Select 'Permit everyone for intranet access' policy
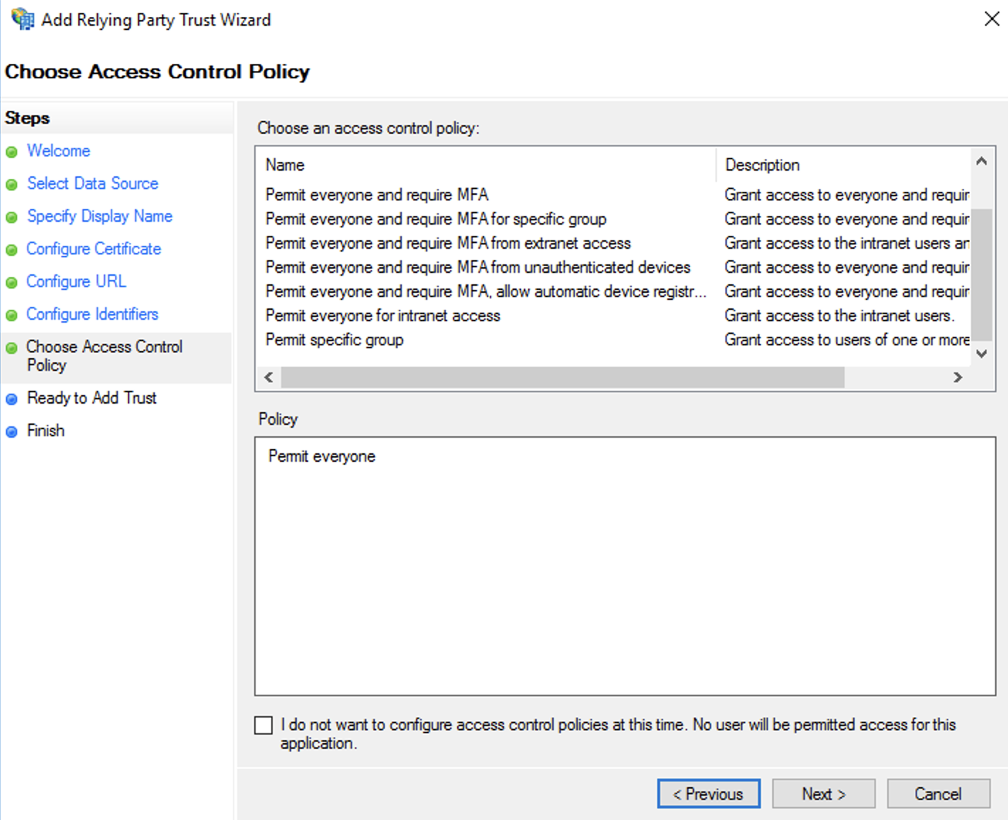 [383, 316]
